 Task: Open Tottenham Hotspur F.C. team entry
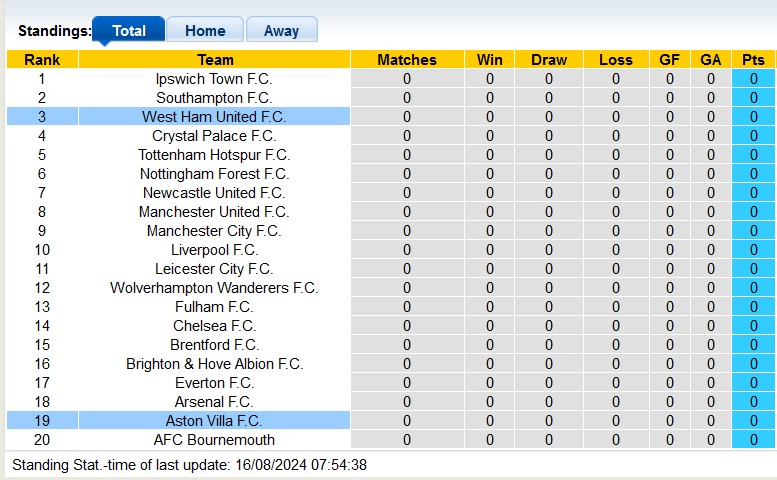(x=214, y=155)
